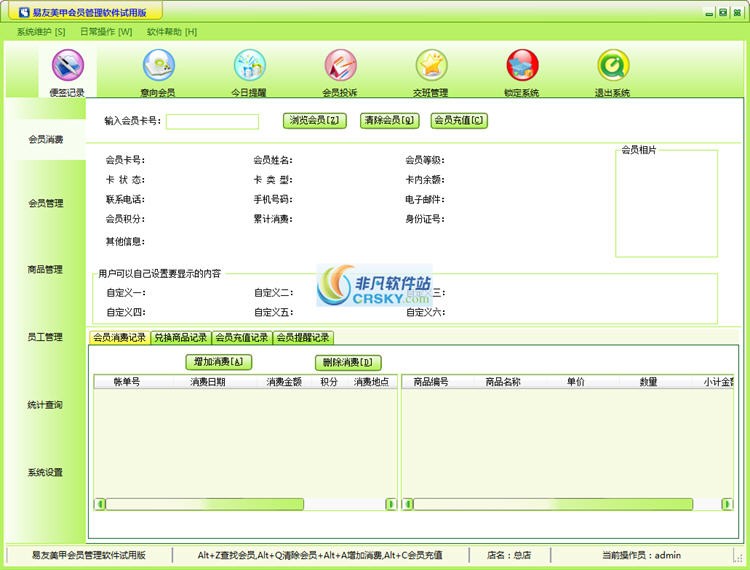Select 系统设置 in the sidebar

(45, 473)
